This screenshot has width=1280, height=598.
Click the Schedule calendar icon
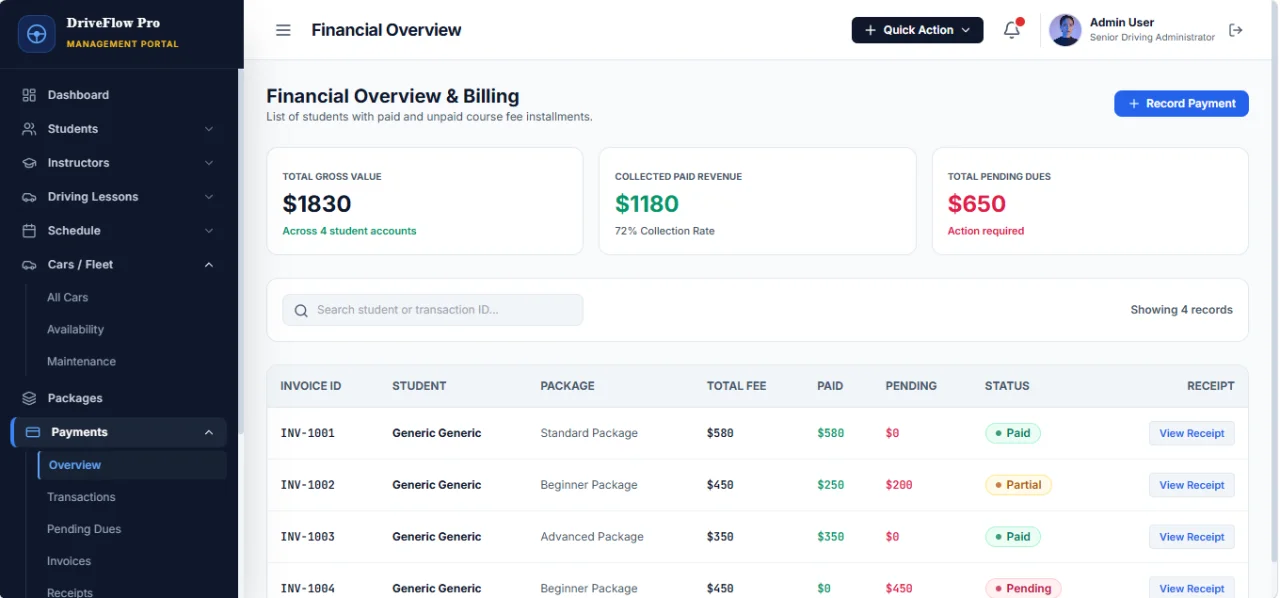(x=29, y=231)
